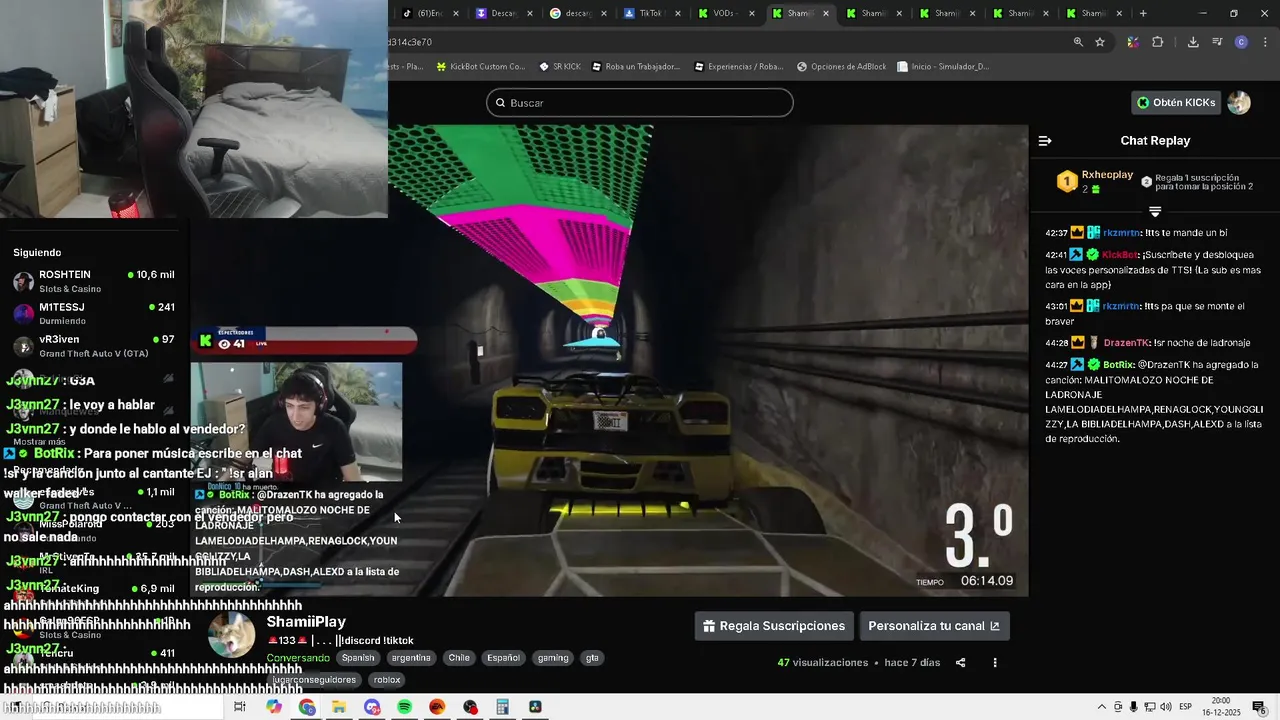
Task: Open KickBot Custom Co... bookmark
Action: click(x=481, y=67)
